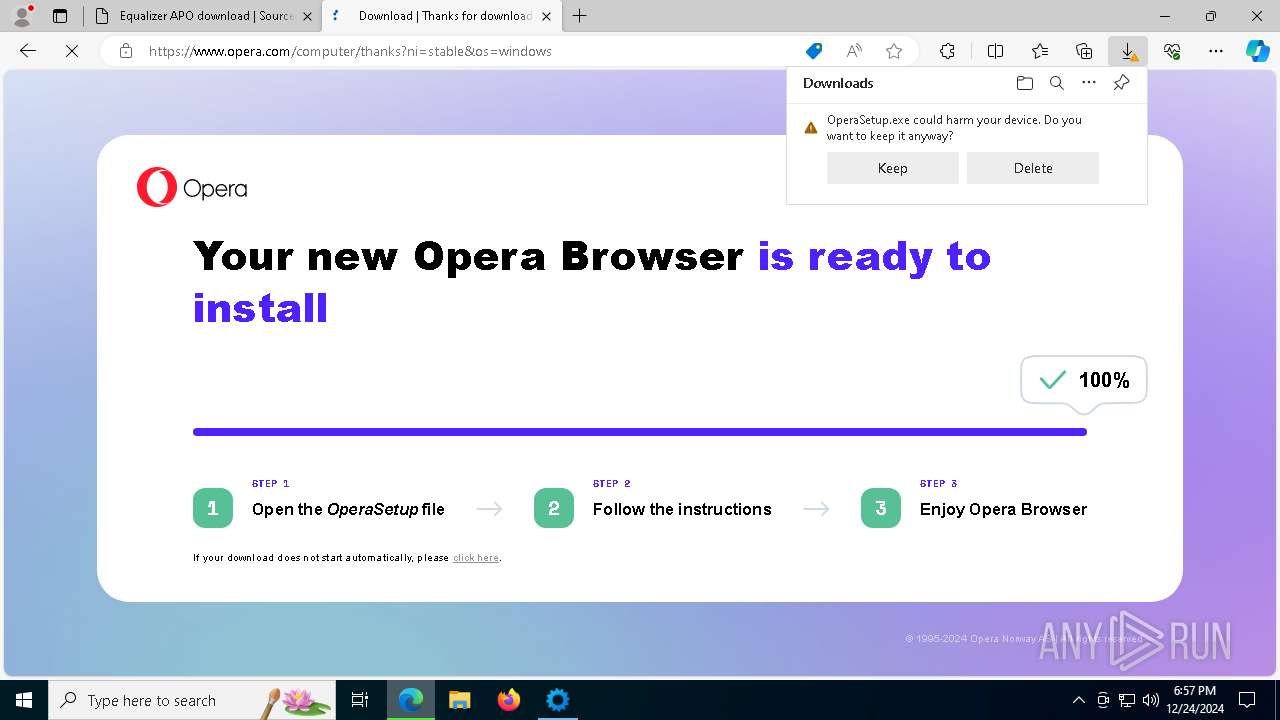Open Task View on taskbar
The width and height of the screenshot is (1280, 720).
[x=360, y=700]
